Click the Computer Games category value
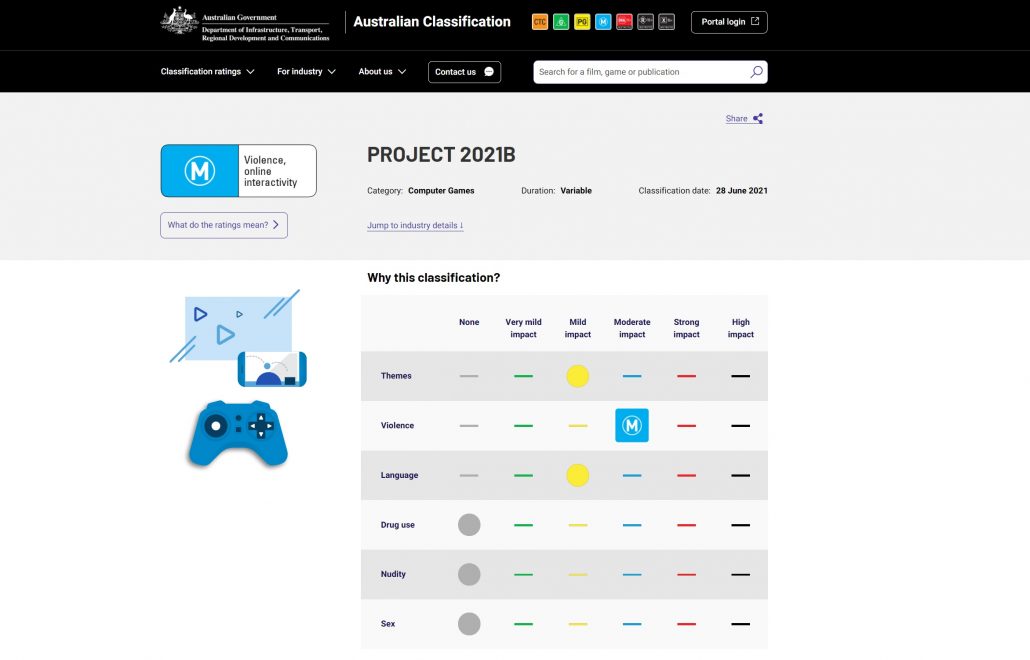The height and width of the screenshot is (660, 1030). (441, 190)
